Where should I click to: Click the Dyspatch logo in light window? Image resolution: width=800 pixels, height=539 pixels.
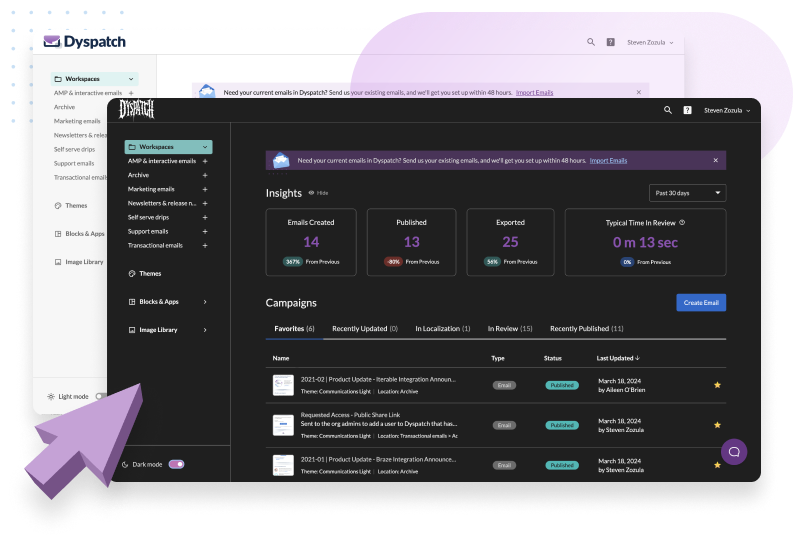[x=85, y=41]
